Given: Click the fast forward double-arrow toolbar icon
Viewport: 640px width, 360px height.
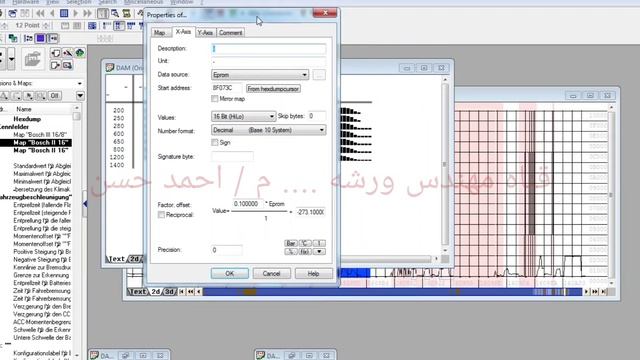Looking at the screenshot, I should [x=87, y=13].
